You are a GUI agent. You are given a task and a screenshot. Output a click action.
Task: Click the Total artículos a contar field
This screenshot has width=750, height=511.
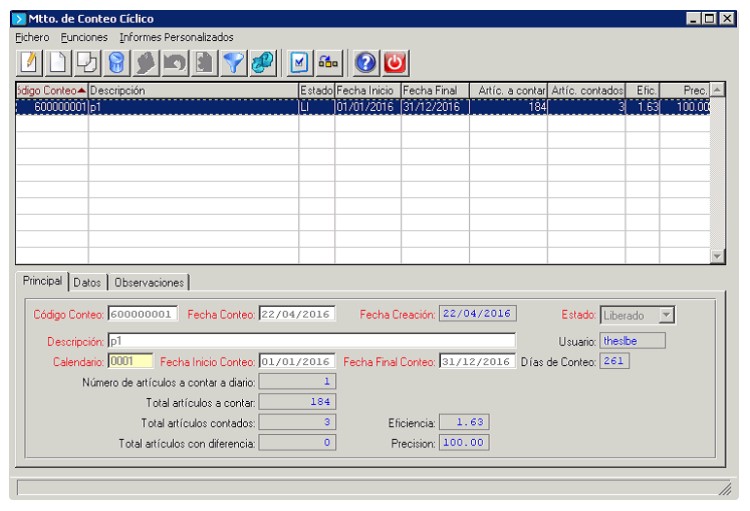(297, 402)
